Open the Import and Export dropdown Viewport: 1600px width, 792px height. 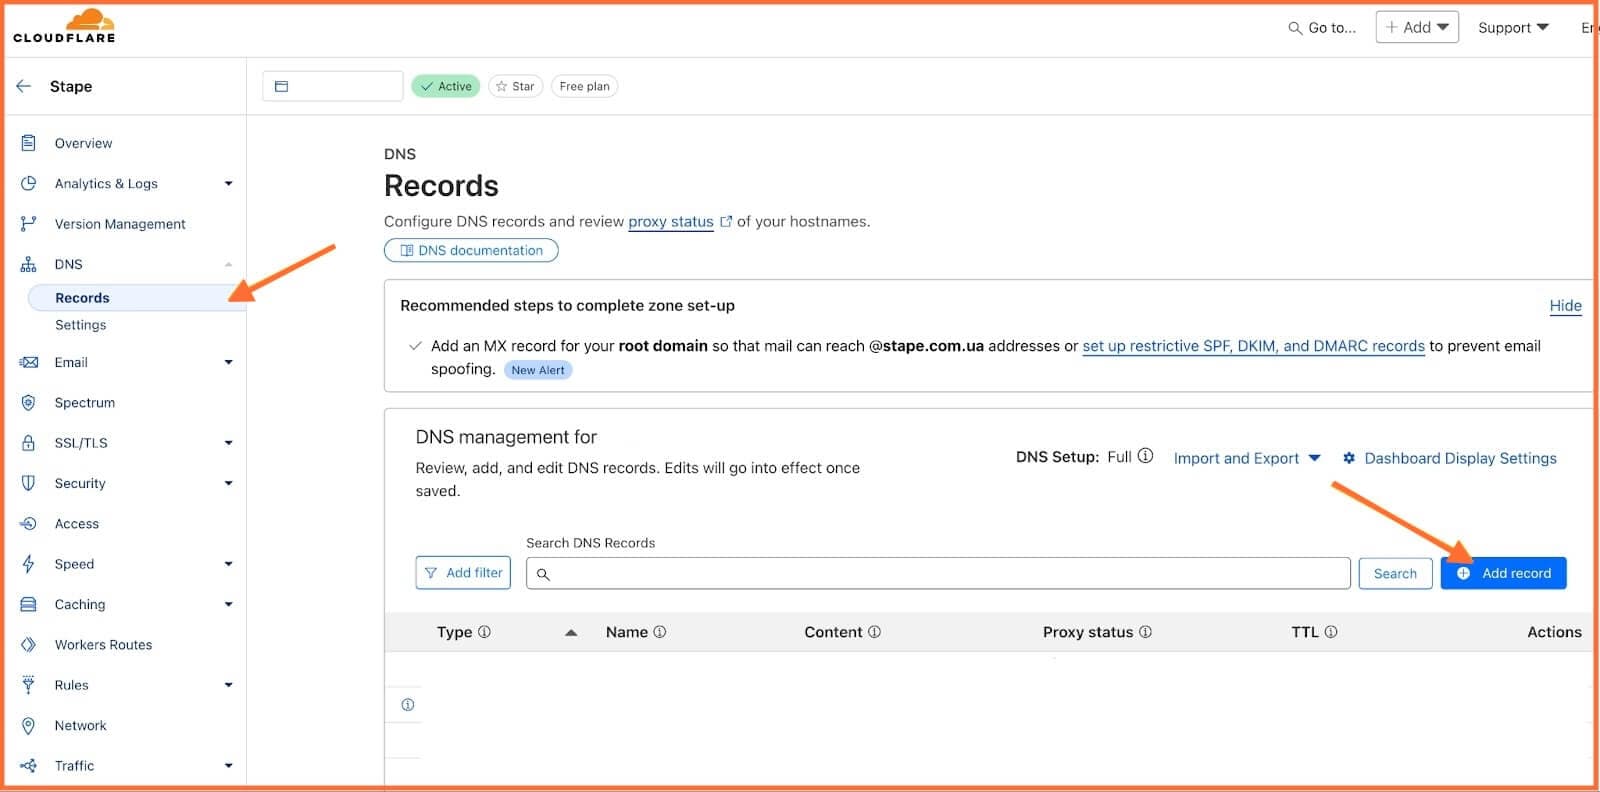[1246, 458]
